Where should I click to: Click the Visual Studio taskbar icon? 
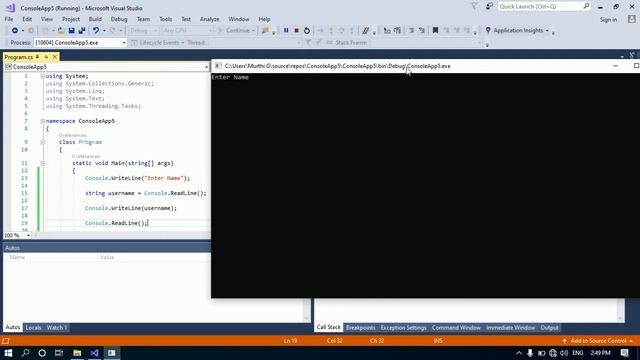coord(94,353)
